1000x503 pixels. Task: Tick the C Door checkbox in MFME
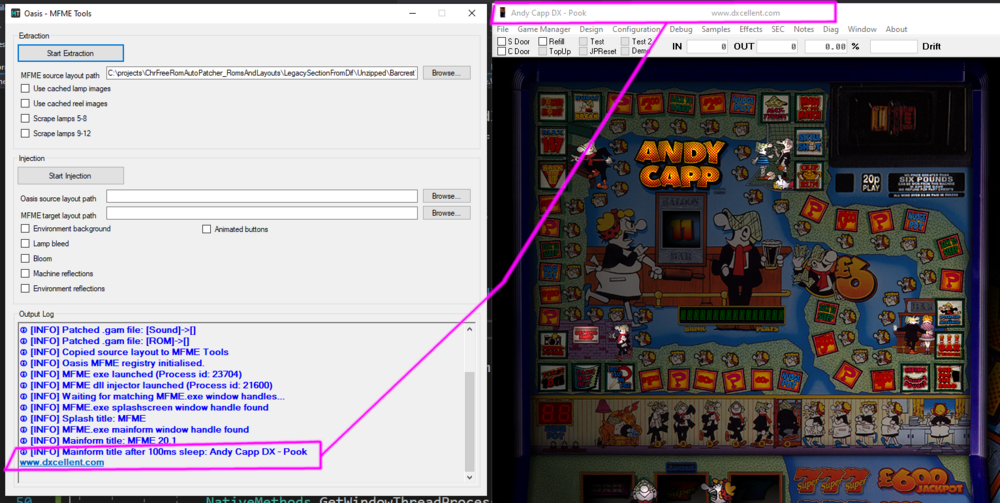(x=501, y=51)
